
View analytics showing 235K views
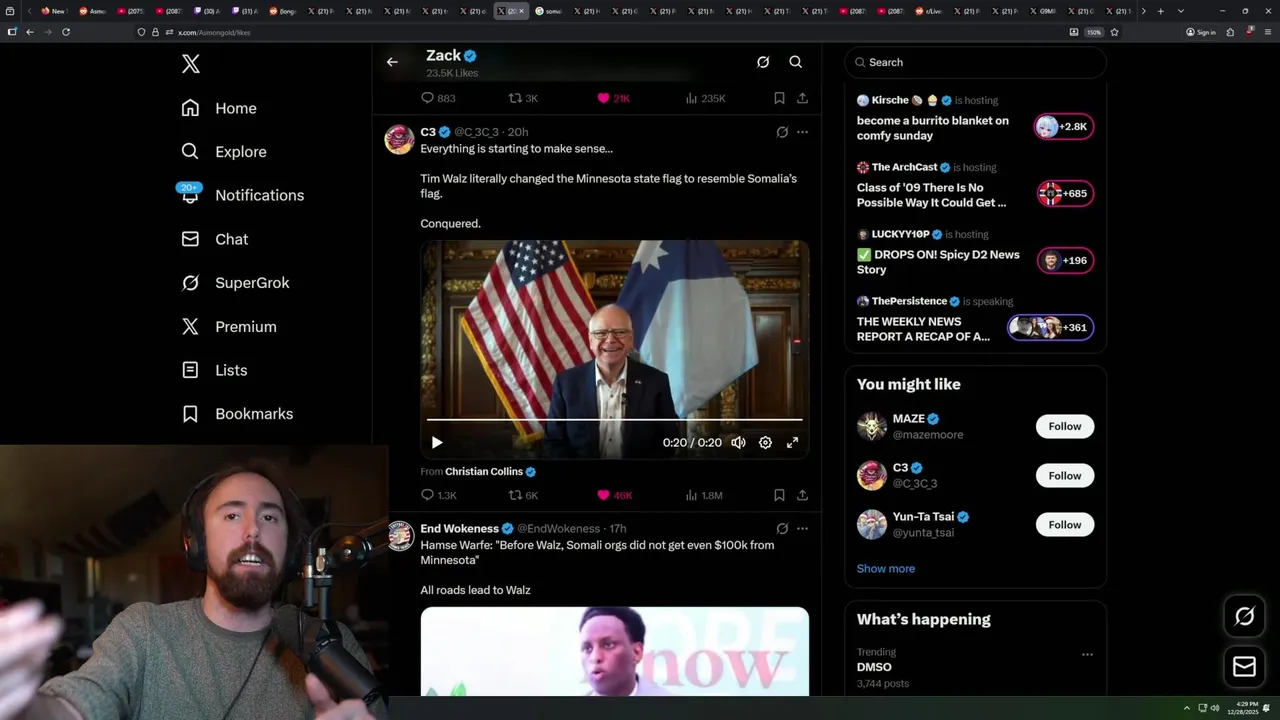coord(705,98)
